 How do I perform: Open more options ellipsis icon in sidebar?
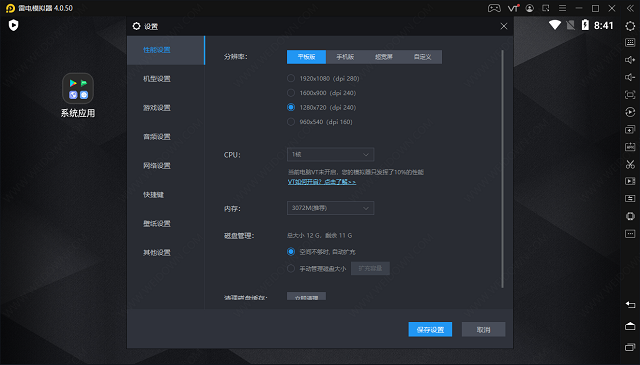pos(630,234)
